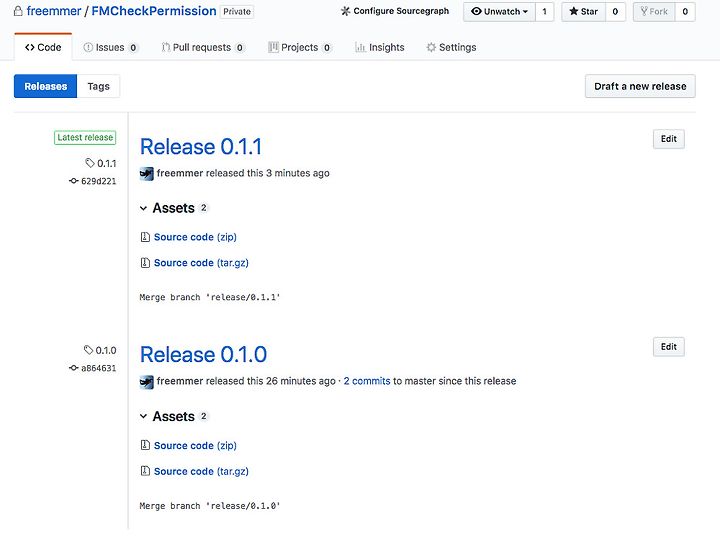720x545 pixels.
Task: Open tag 0.1.1 link
Action: [107, 163]
